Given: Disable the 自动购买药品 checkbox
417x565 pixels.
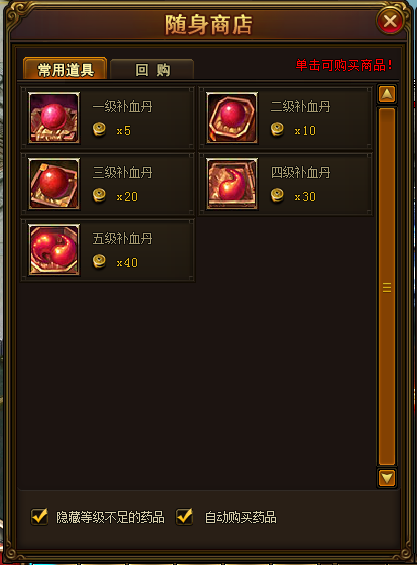Looking at the screenshot, I should click(185, 516).
